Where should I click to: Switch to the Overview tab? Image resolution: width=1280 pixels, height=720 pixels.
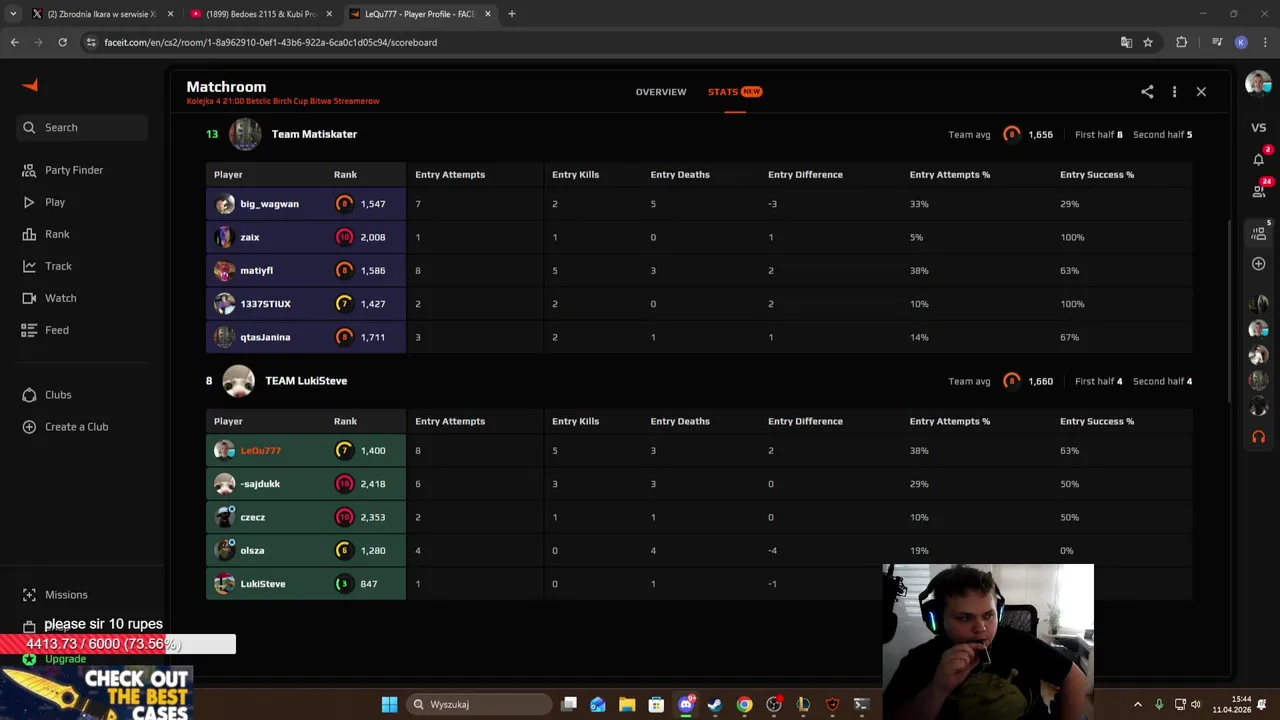coord(661,92)
